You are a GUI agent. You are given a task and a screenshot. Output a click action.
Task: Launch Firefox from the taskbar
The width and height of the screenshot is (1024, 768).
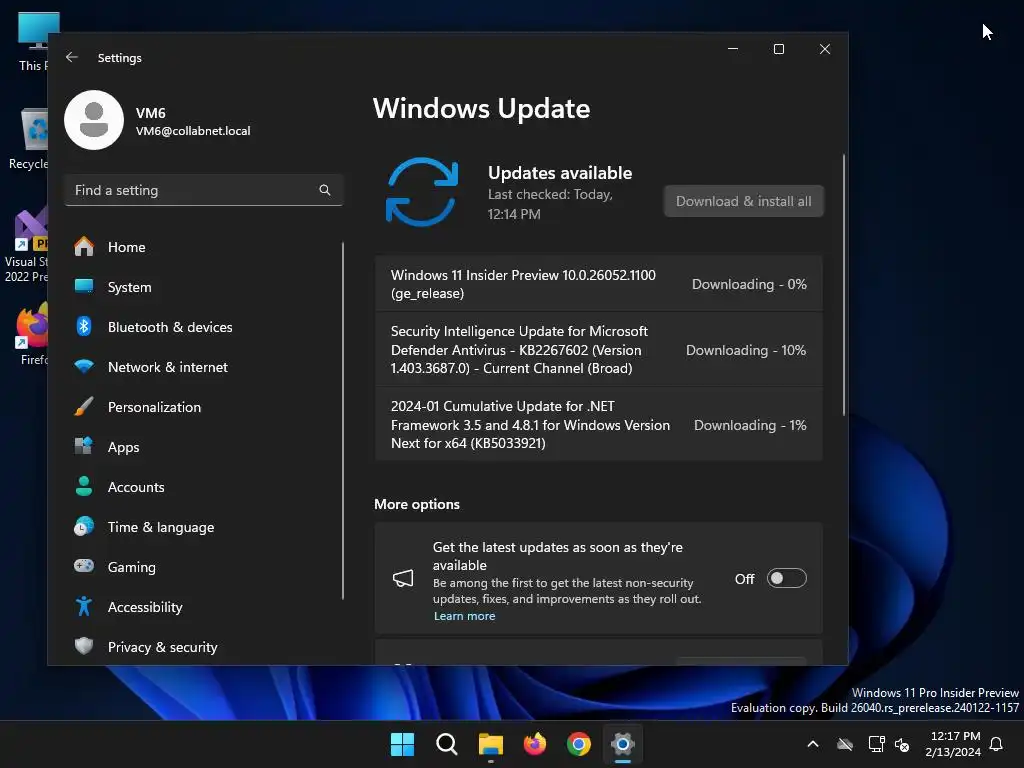[x=535, y=744]
